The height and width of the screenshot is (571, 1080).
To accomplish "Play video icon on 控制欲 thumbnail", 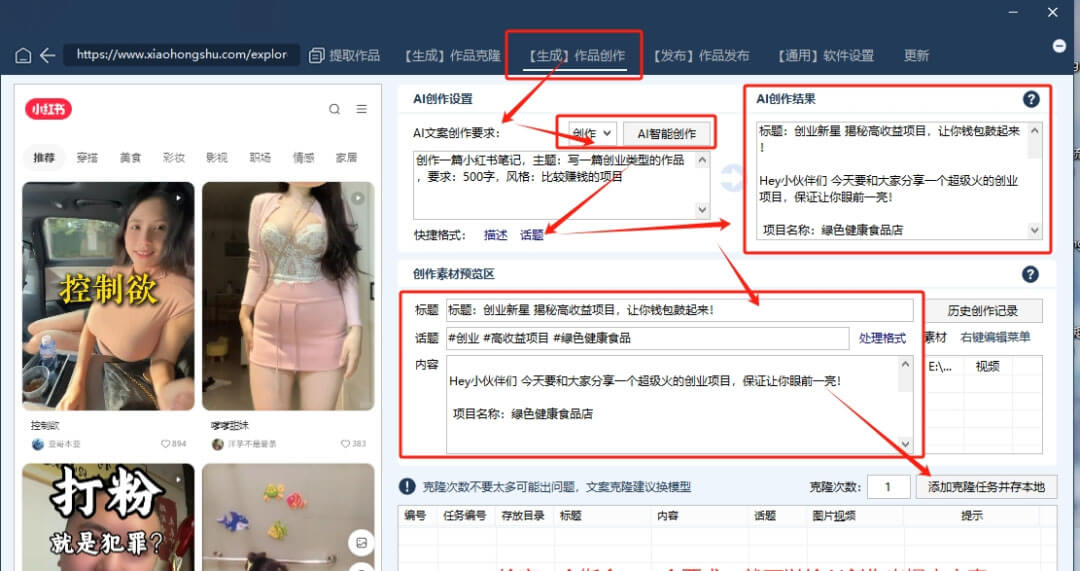I will point(178,198).
